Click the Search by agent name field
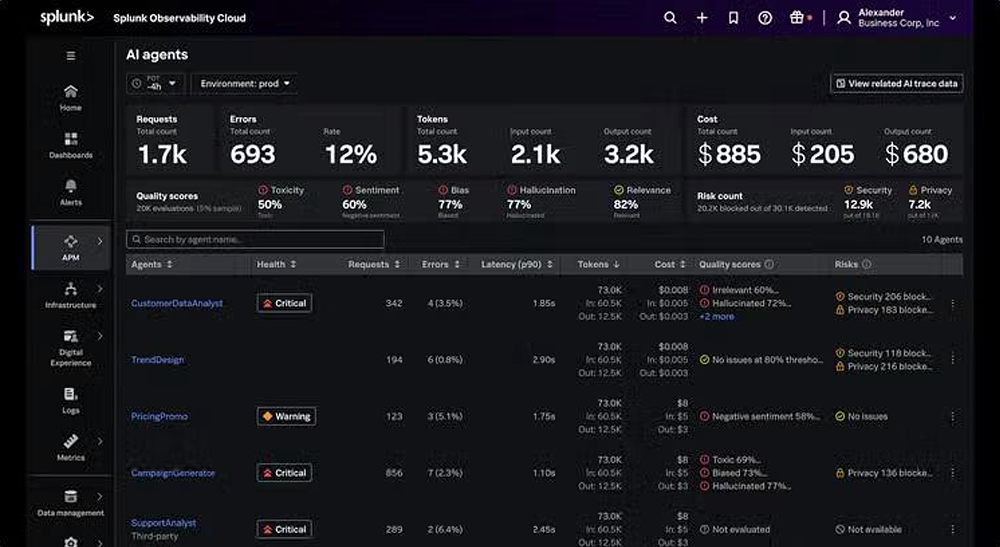The height and width of the screenshot is (547, 1000). (x=255, y=240)
